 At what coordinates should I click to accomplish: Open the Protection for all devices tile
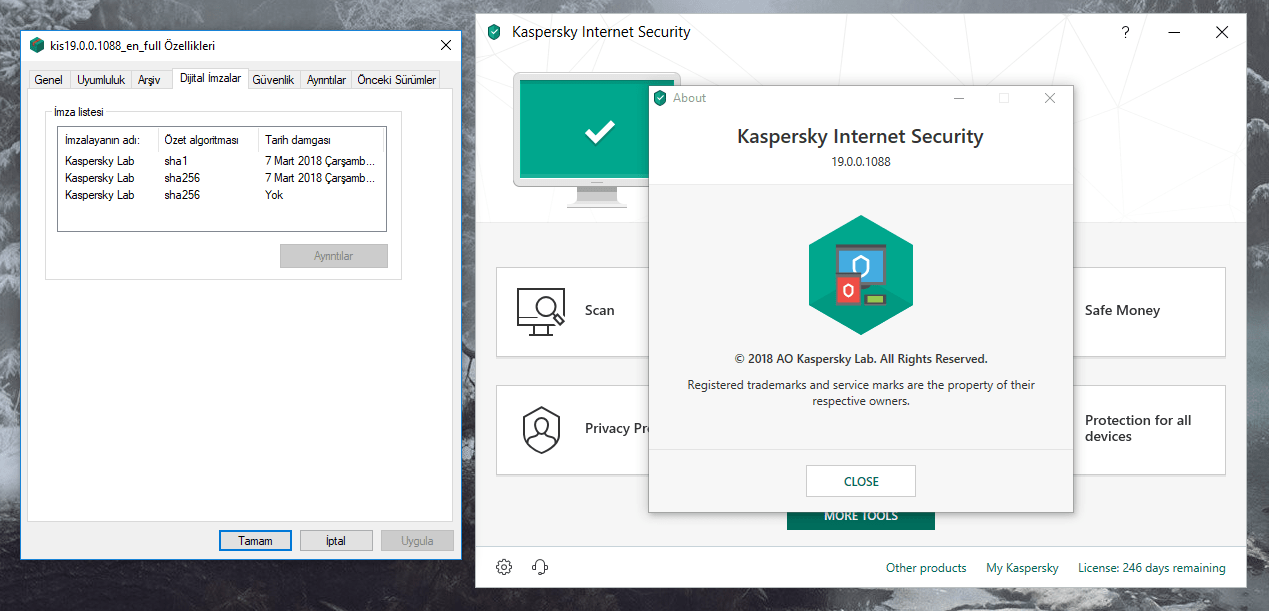(1149, 430)
